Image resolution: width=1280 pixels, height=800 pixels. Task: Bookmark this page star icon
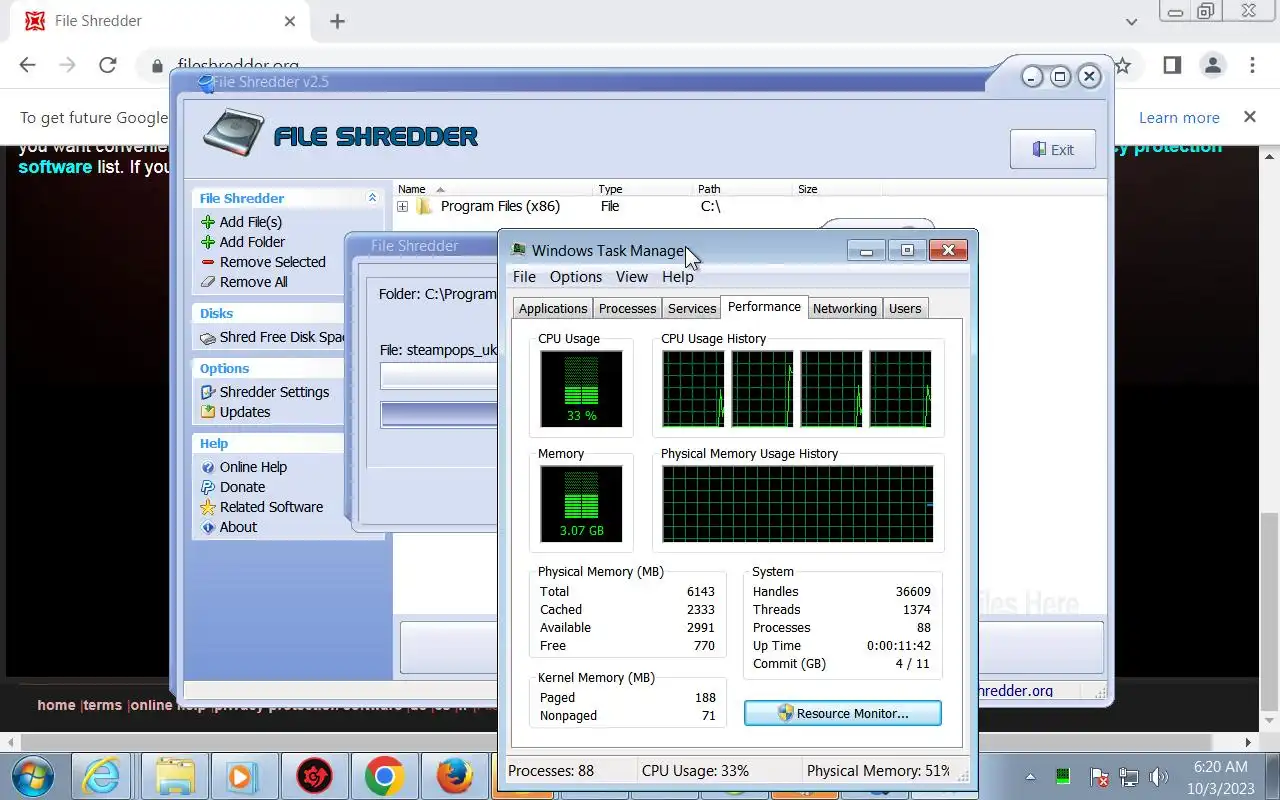pyautogui.click(x=1122, y=65)
